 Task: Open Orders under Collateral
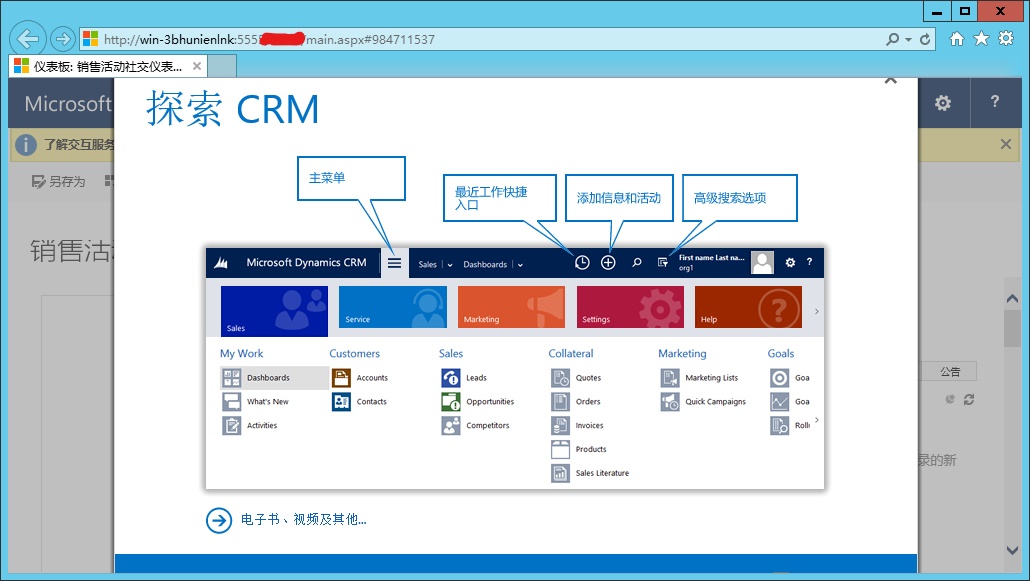click(x=576, y=402)
